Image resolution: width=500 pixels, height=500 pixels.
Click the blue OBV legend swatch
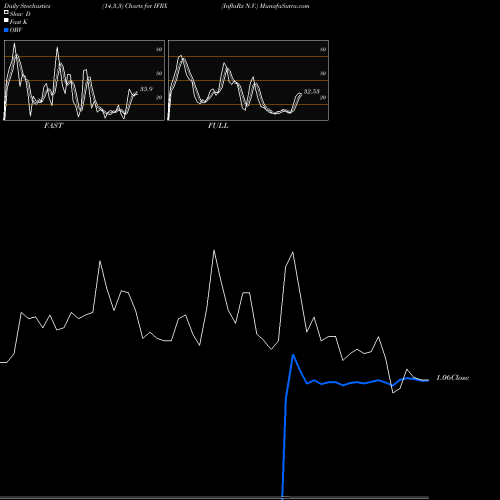(6, 30)
